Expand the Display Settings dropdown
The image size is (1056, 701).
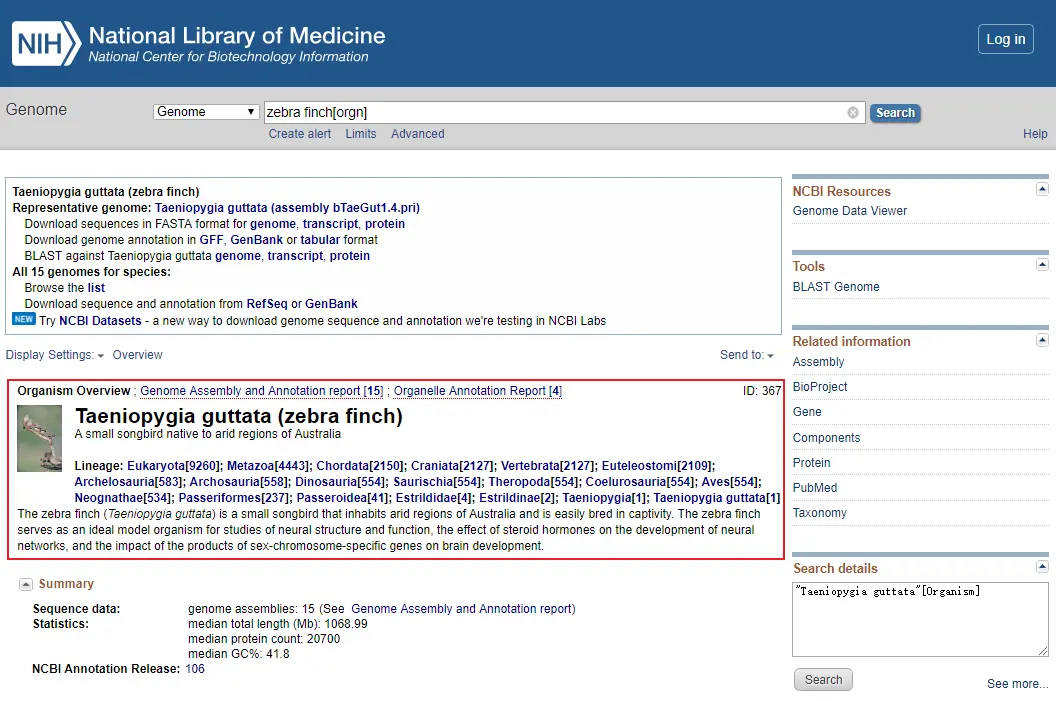pos(55,355)
